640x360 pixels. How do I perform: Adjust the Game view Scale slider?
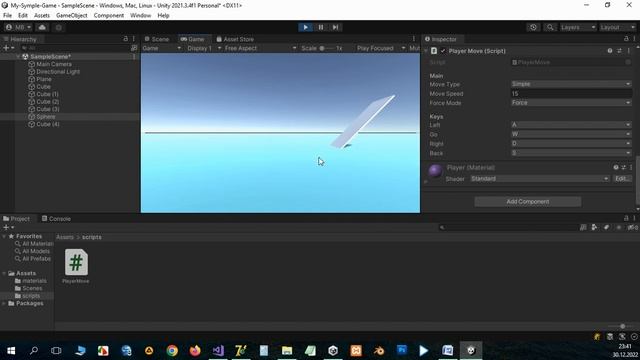(x=327, y=48)
